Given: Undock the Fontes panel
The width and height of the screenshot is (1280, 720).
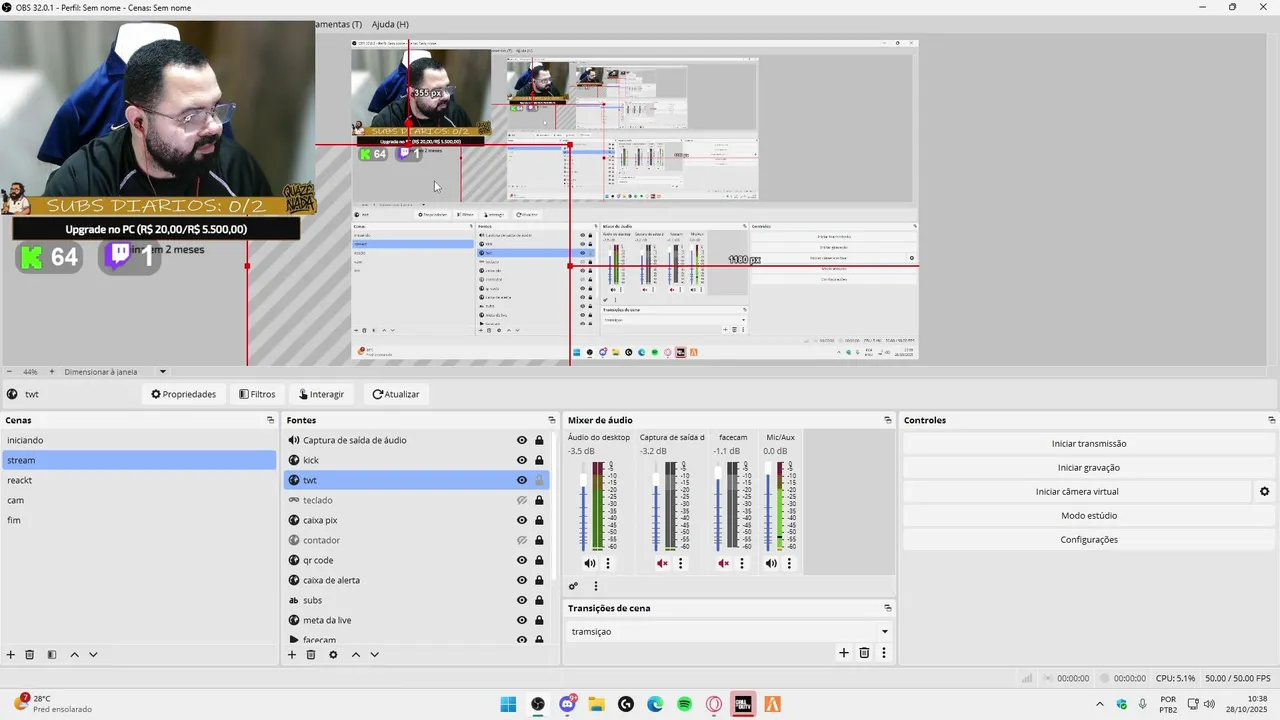Looking at the screenshot, I should tap(551, 420).
